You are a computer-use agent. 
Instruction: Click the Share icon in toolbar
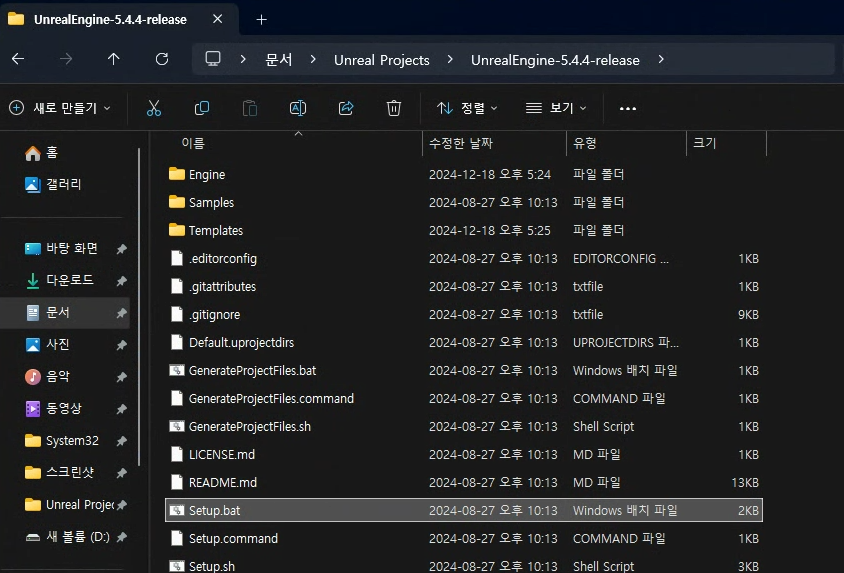point(346,108)
